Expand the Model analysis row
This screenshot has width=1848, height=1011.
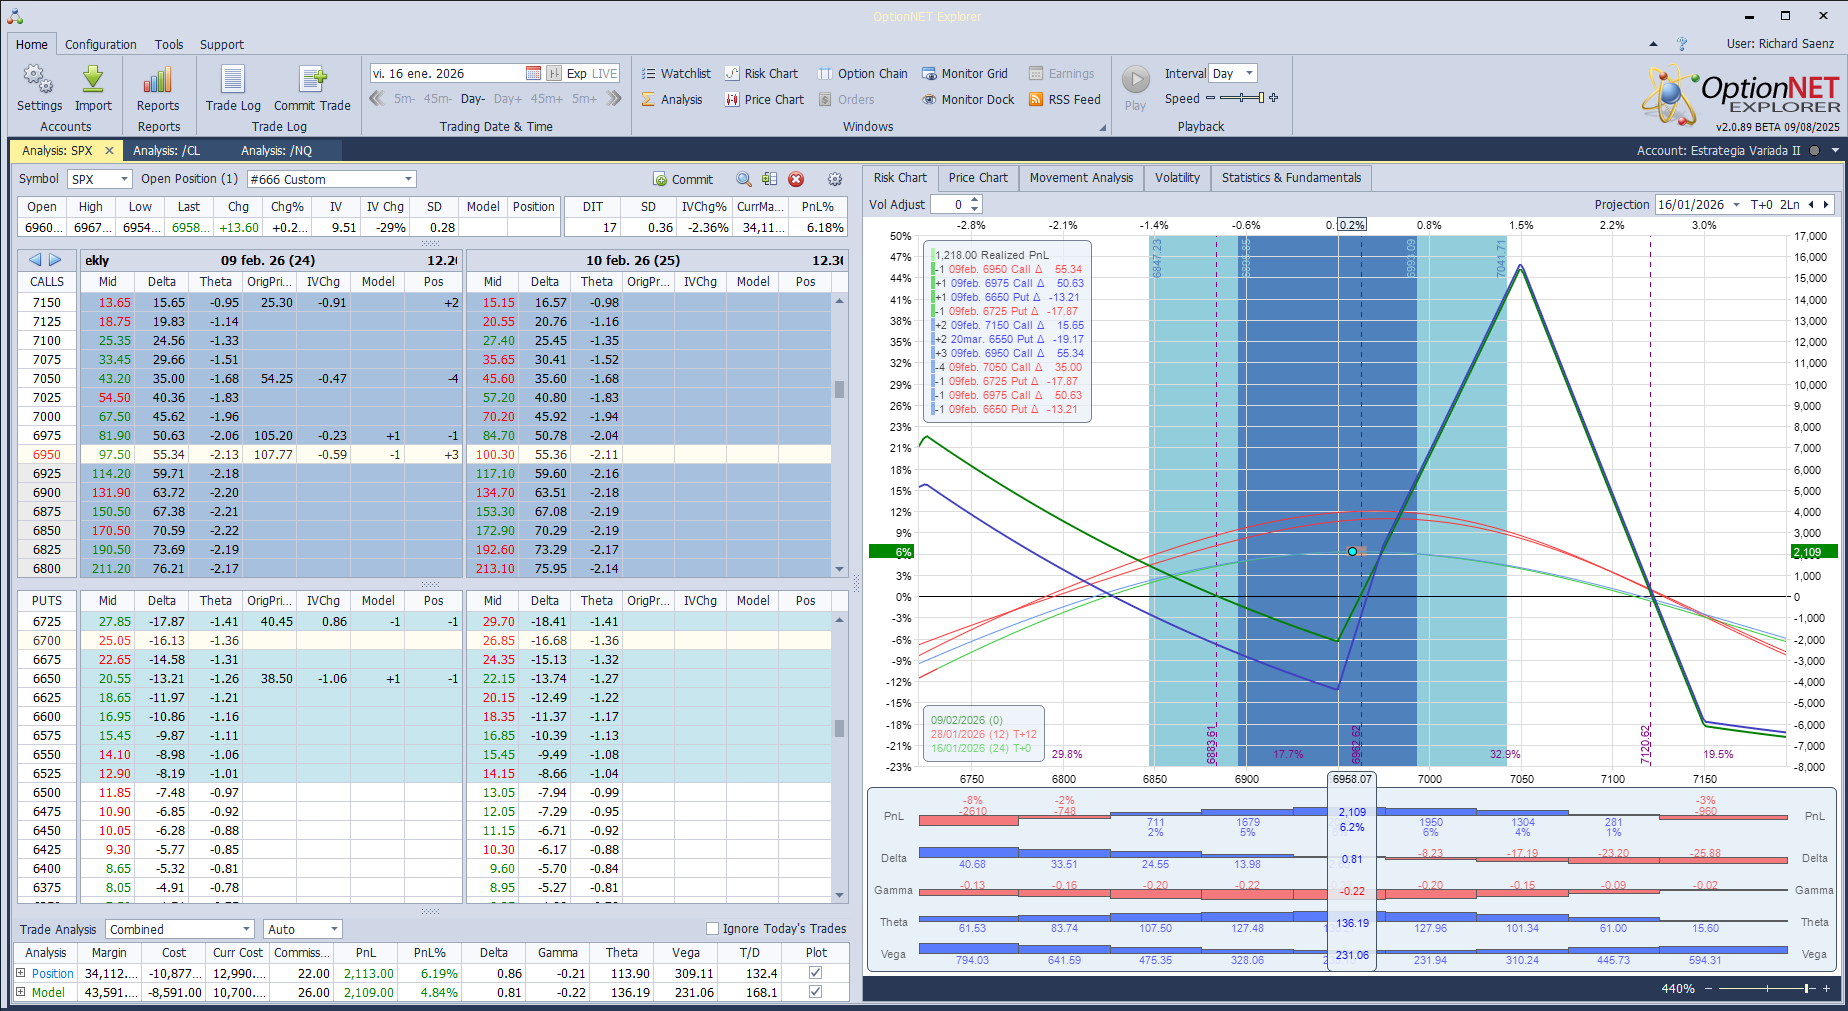coord(21,992)
